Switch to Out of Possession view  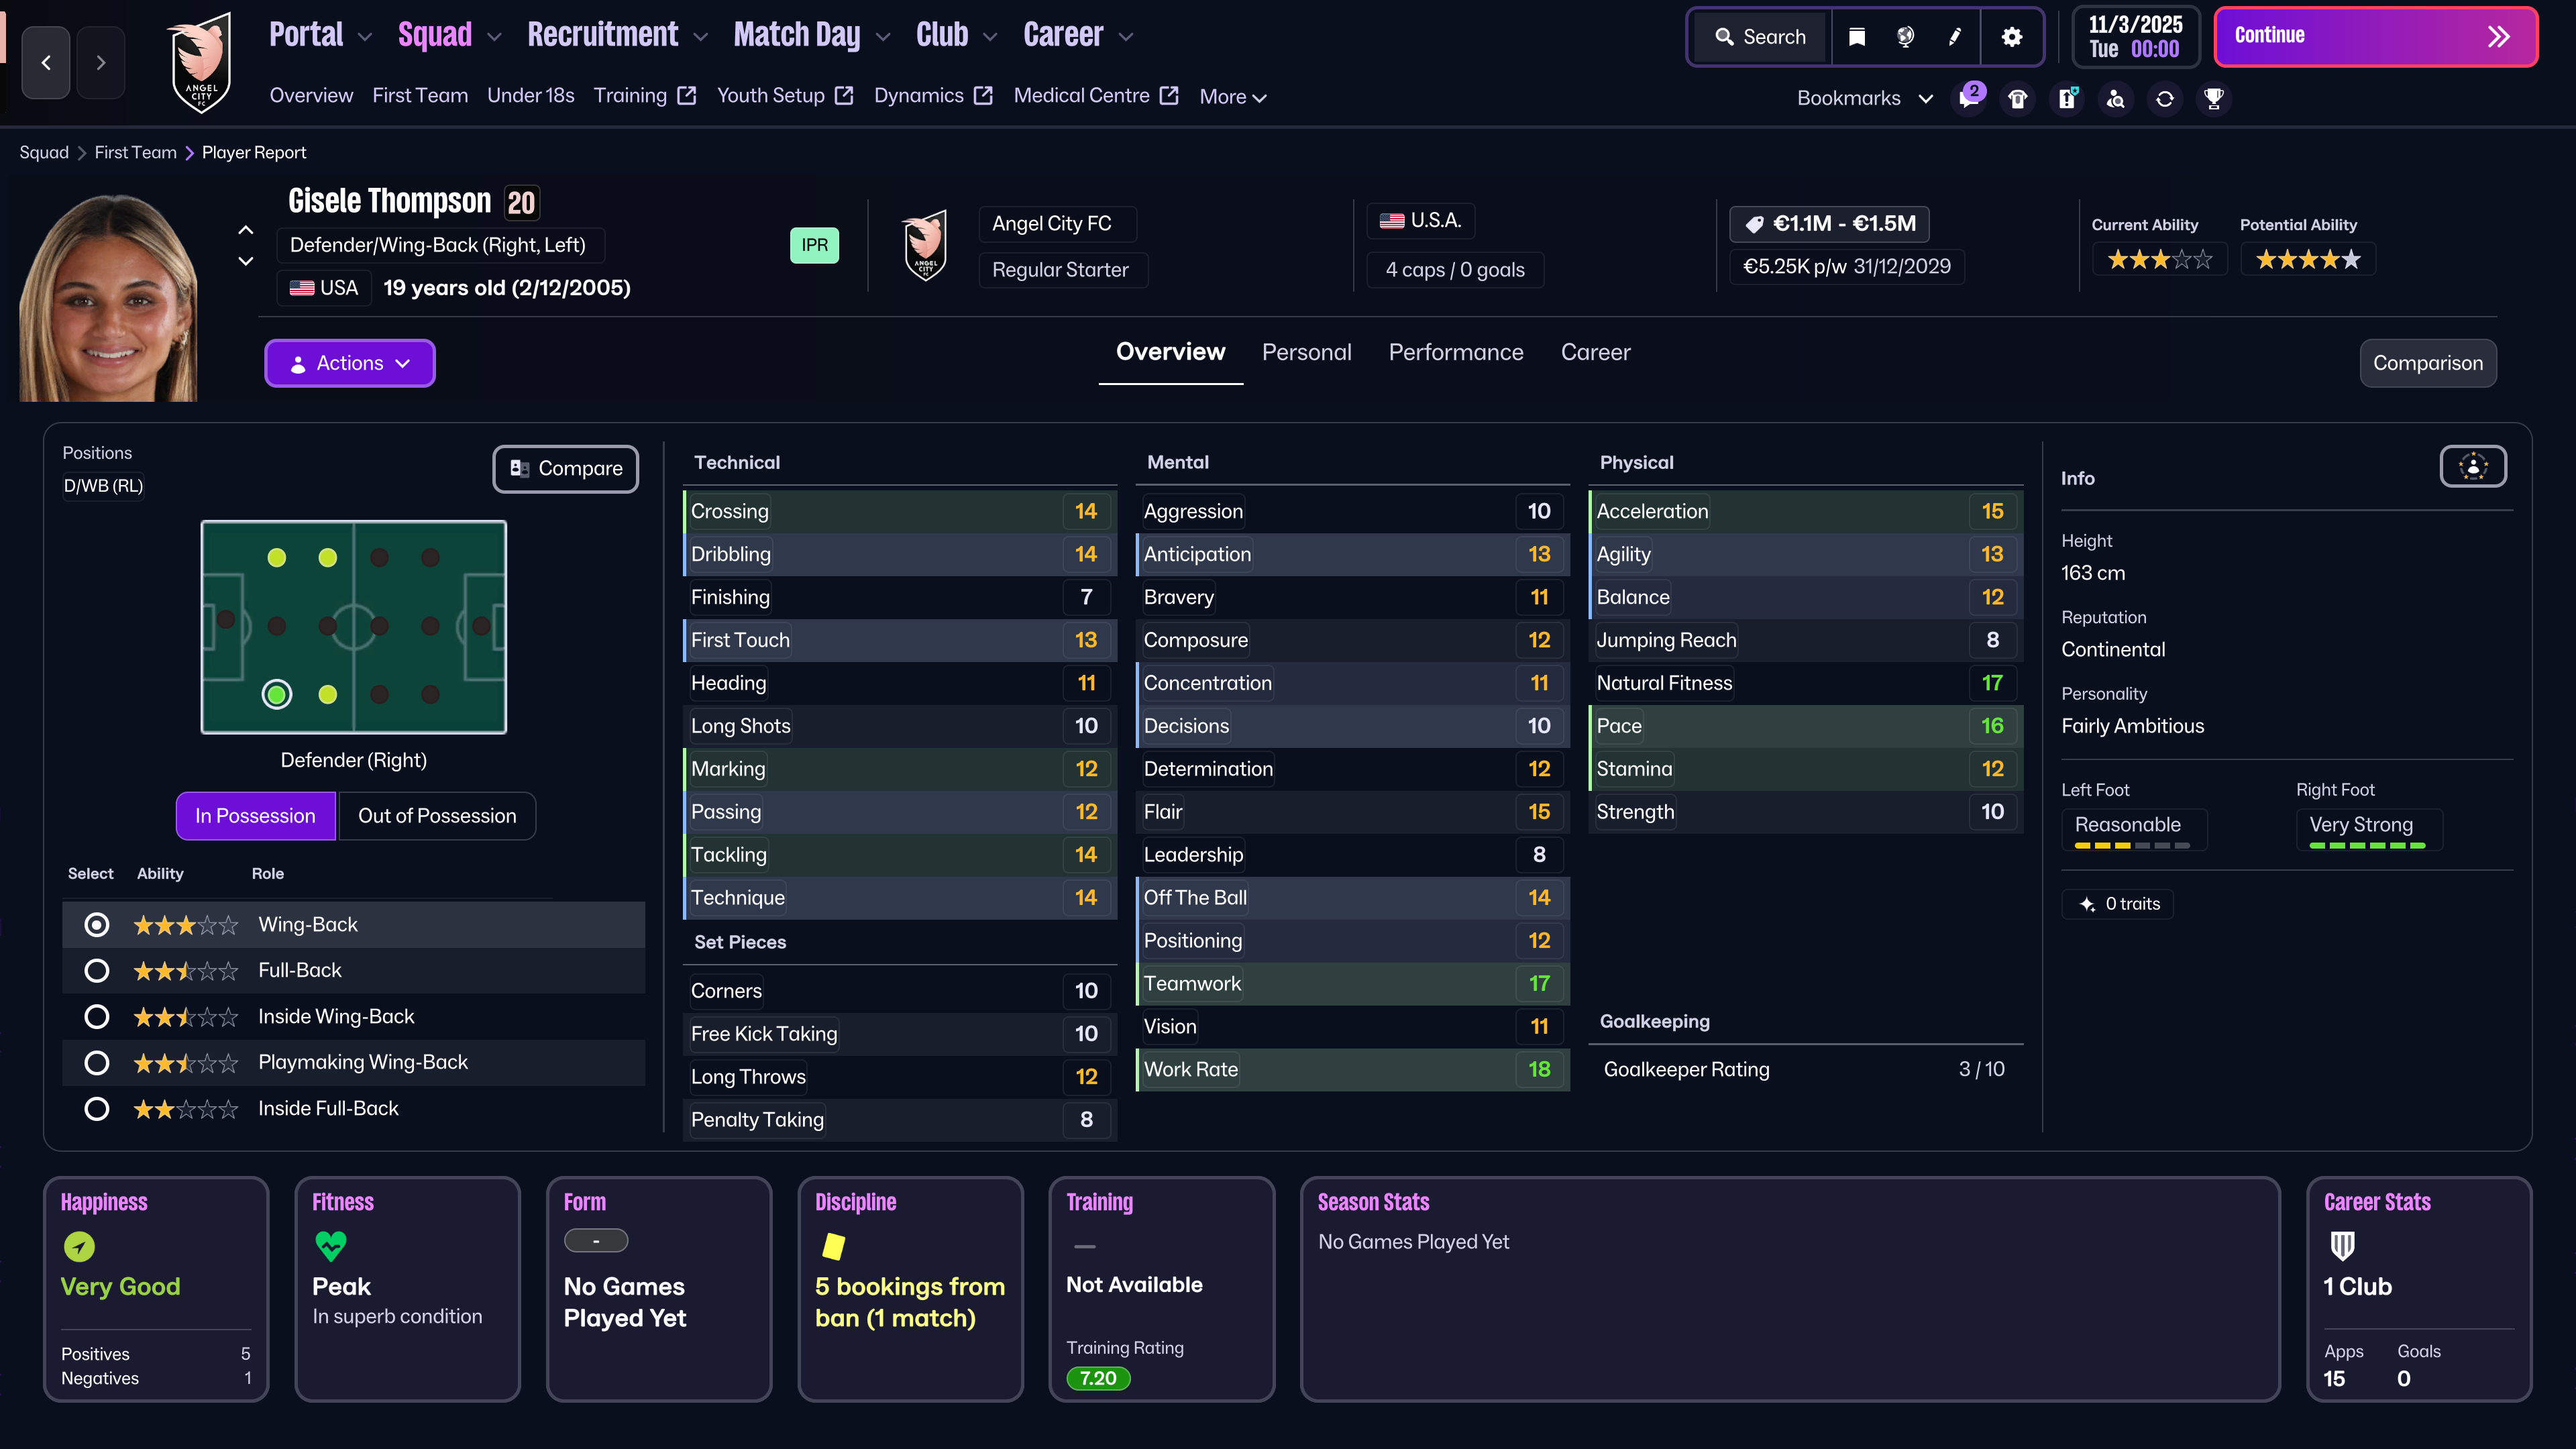(x=437, y=815)
